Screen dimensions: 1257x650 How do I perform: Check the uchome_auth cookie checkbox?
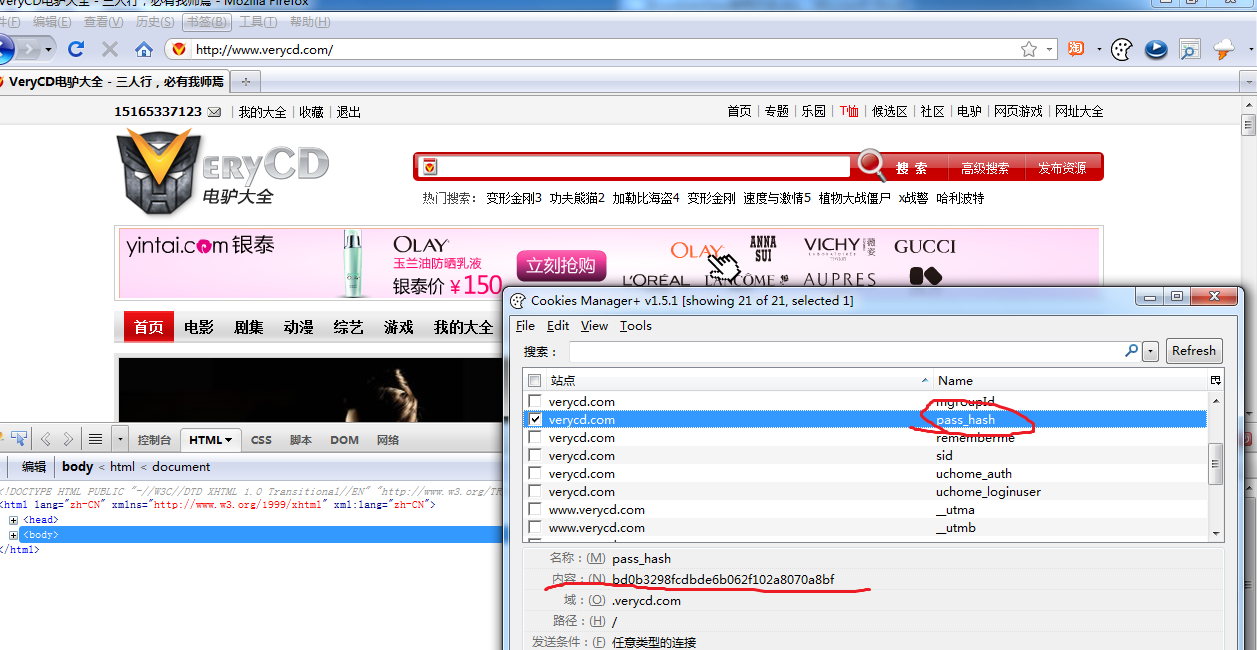(x=535, y=474)
